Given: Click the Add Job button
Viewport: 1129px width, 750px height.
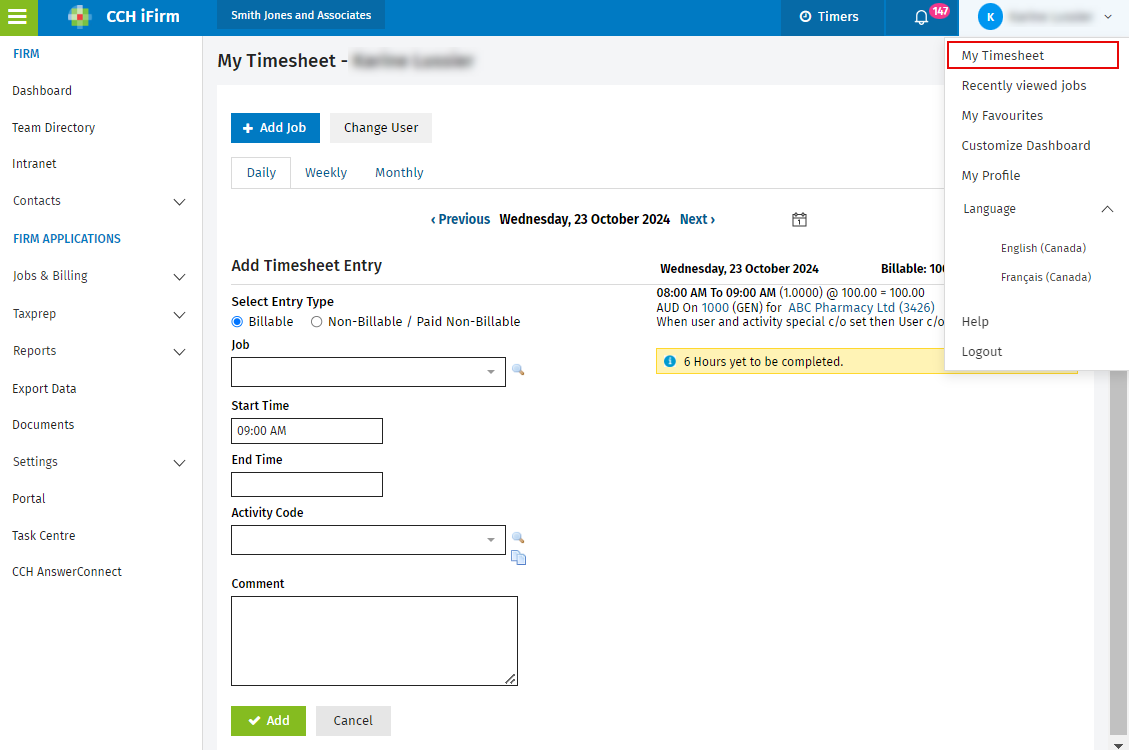Looking at the screenshot, I should [275, 128].
